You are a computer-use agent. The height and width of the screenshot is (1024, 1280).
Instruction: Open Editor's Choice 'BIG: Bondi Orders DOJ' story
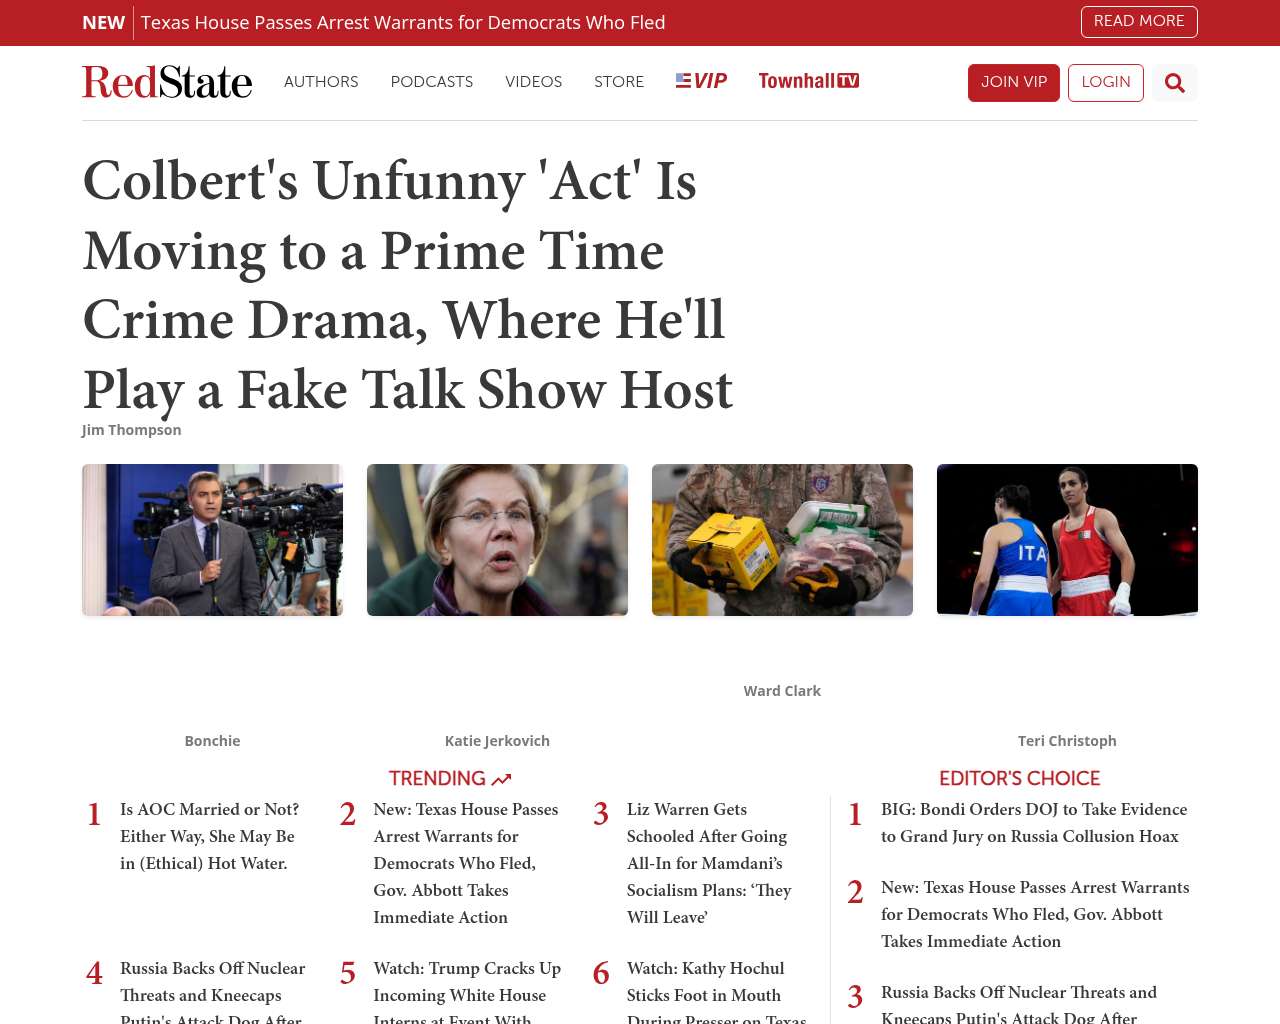1034,823
